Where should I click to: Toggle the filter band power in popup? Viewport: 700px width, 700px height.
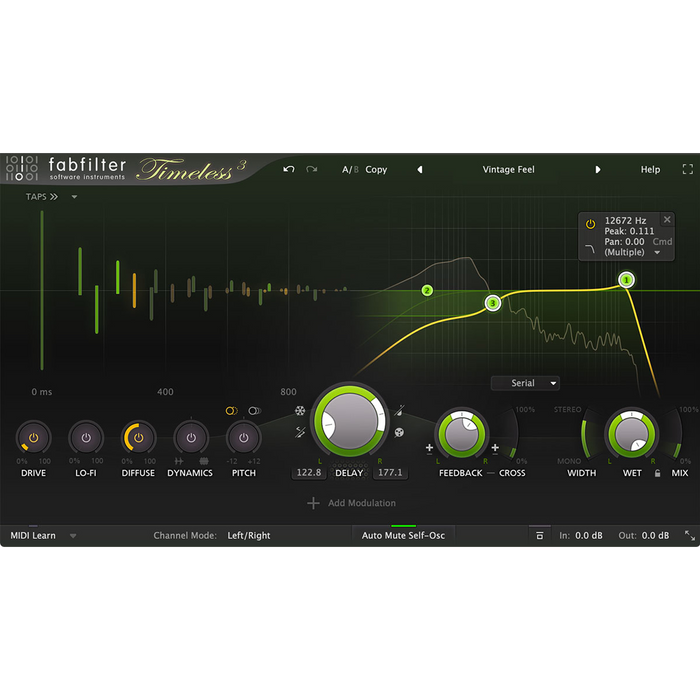(590, 224)
